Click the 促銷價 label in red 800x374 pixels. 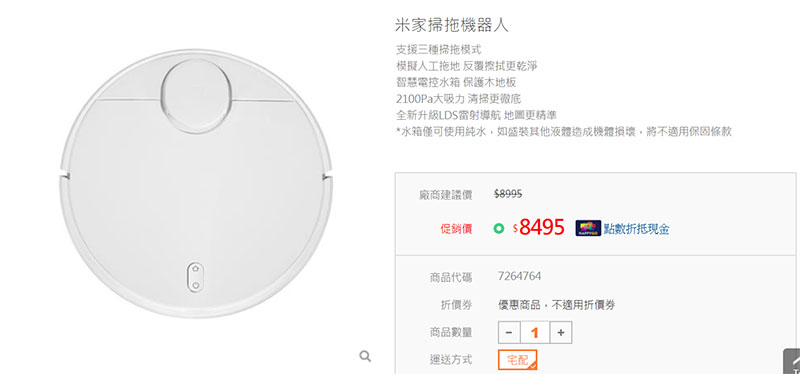456,229
